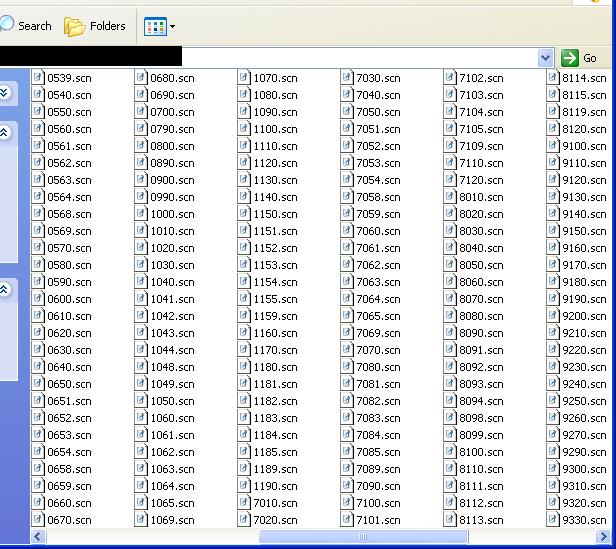616x549 pixels.
Task: Select the 7102.scn file icon
Action: (449, 77)
